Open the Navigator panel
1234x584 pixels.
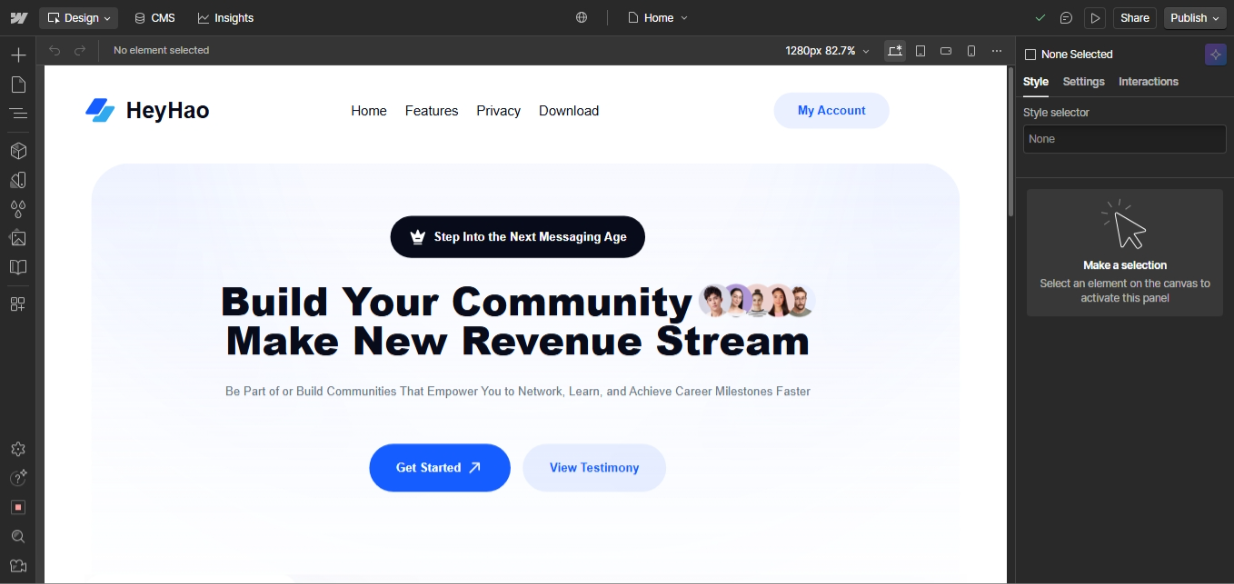click(x=18, y=114)
